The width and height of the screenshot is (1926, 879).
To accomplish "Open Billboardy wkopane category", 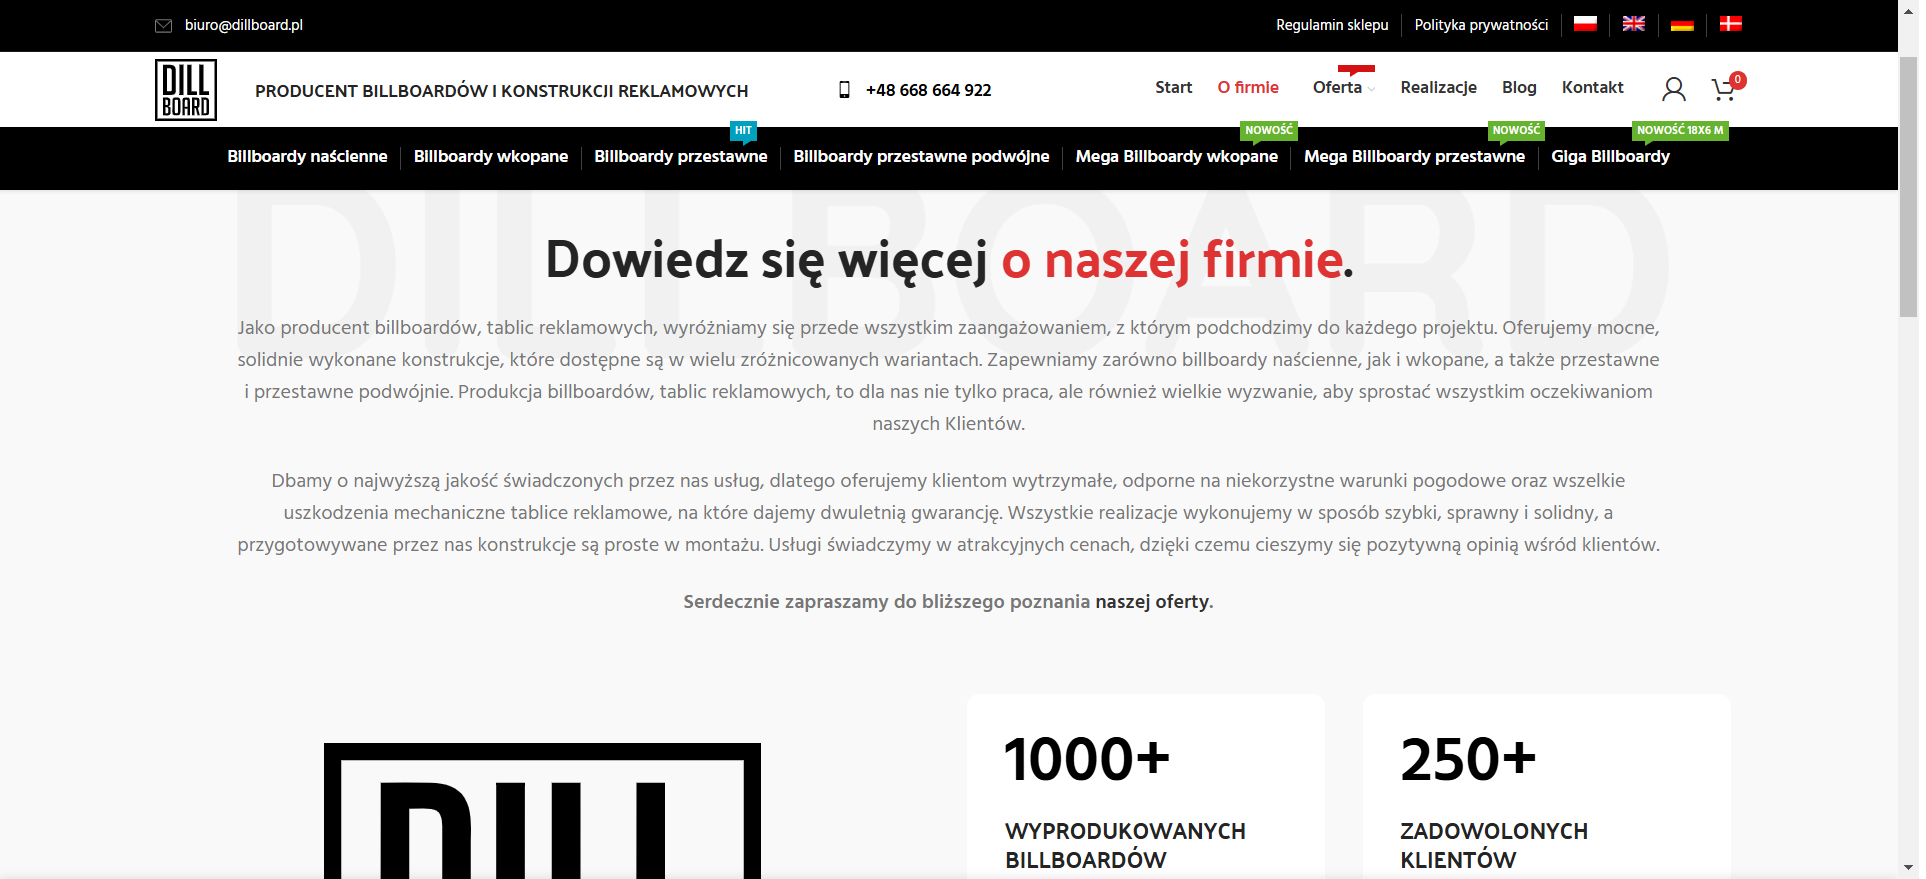I will click(491, 157).
